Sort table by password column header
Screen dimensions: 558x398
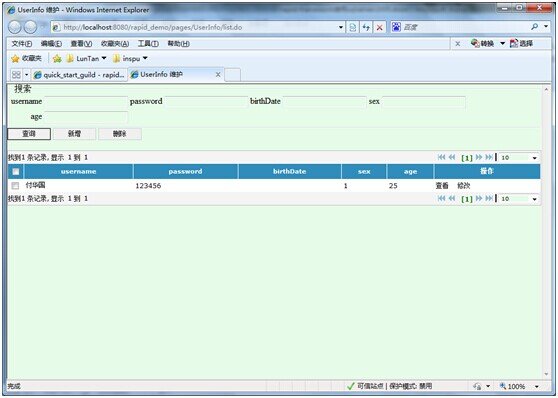(x=185, y=172)
